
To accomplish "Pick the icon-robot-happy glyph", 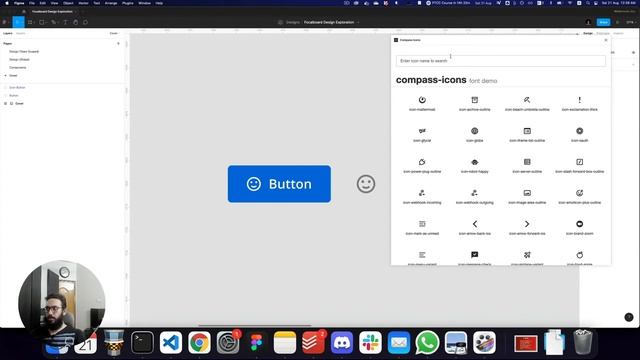I will click(x=474, y=162).
